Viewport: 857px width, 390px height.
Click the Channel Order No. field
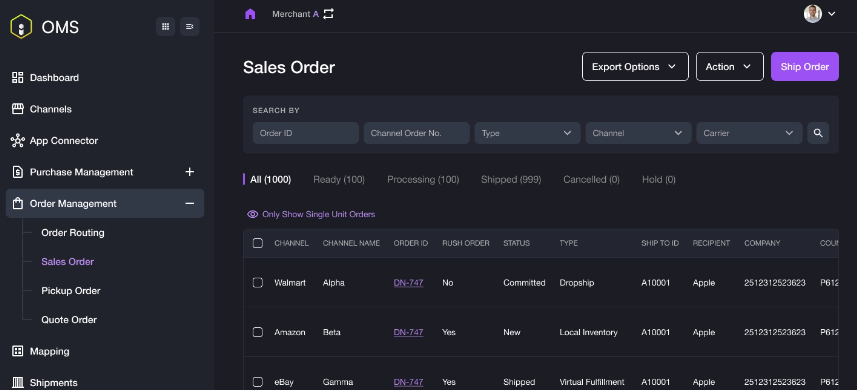tap(416, 133)
